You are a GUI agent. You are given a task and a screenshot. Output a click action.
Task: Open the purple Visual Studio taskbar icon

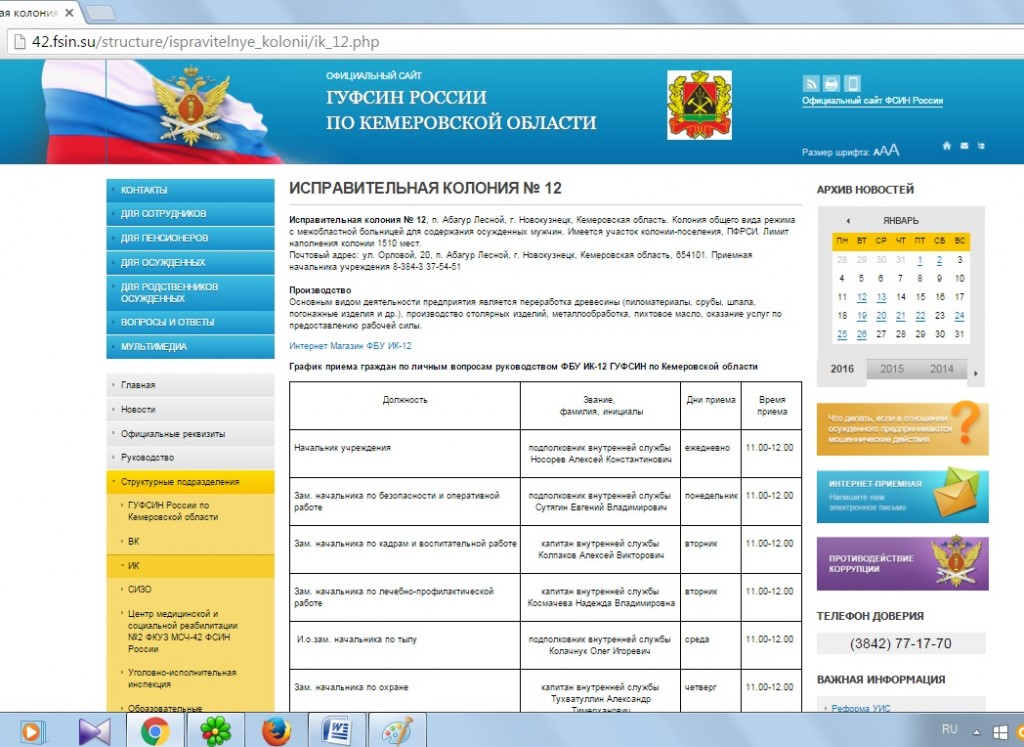tap(94, 731)
